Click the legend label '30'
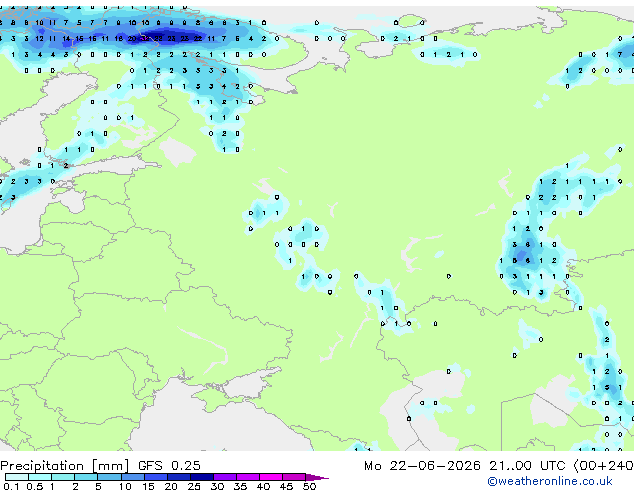 pos(217,486)
